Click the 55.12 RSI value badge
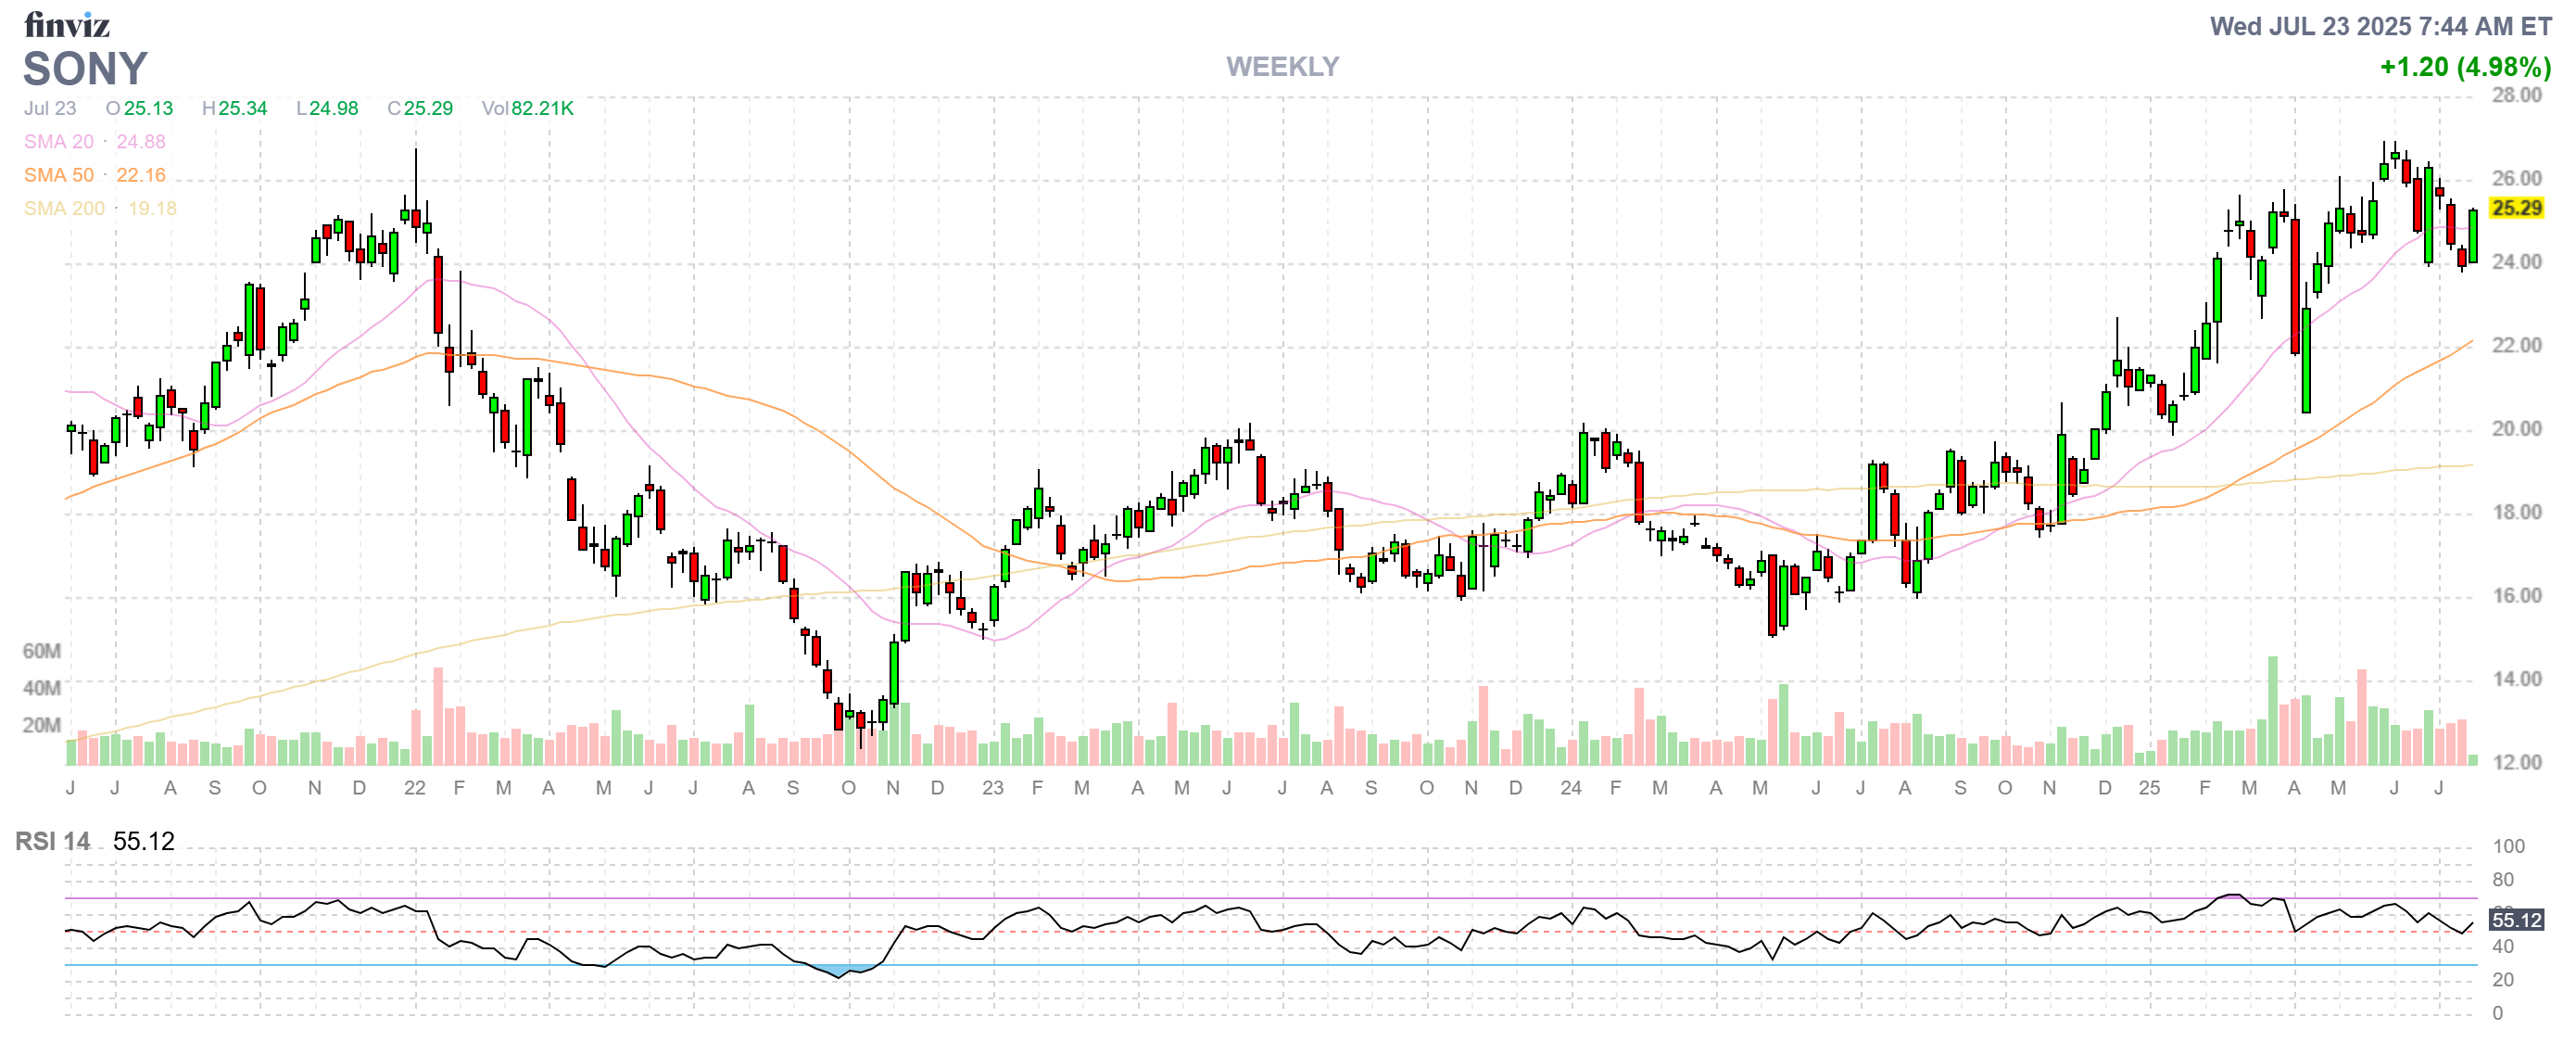This screenshot has width=2576, height=1042. [x=2516, y=920]
